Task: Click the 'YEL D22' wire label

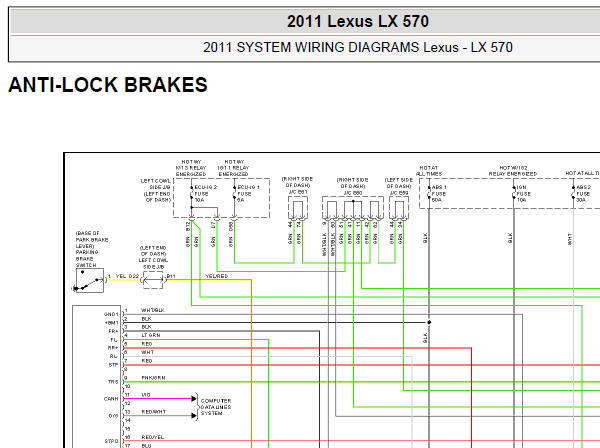Action: point(127,276)
